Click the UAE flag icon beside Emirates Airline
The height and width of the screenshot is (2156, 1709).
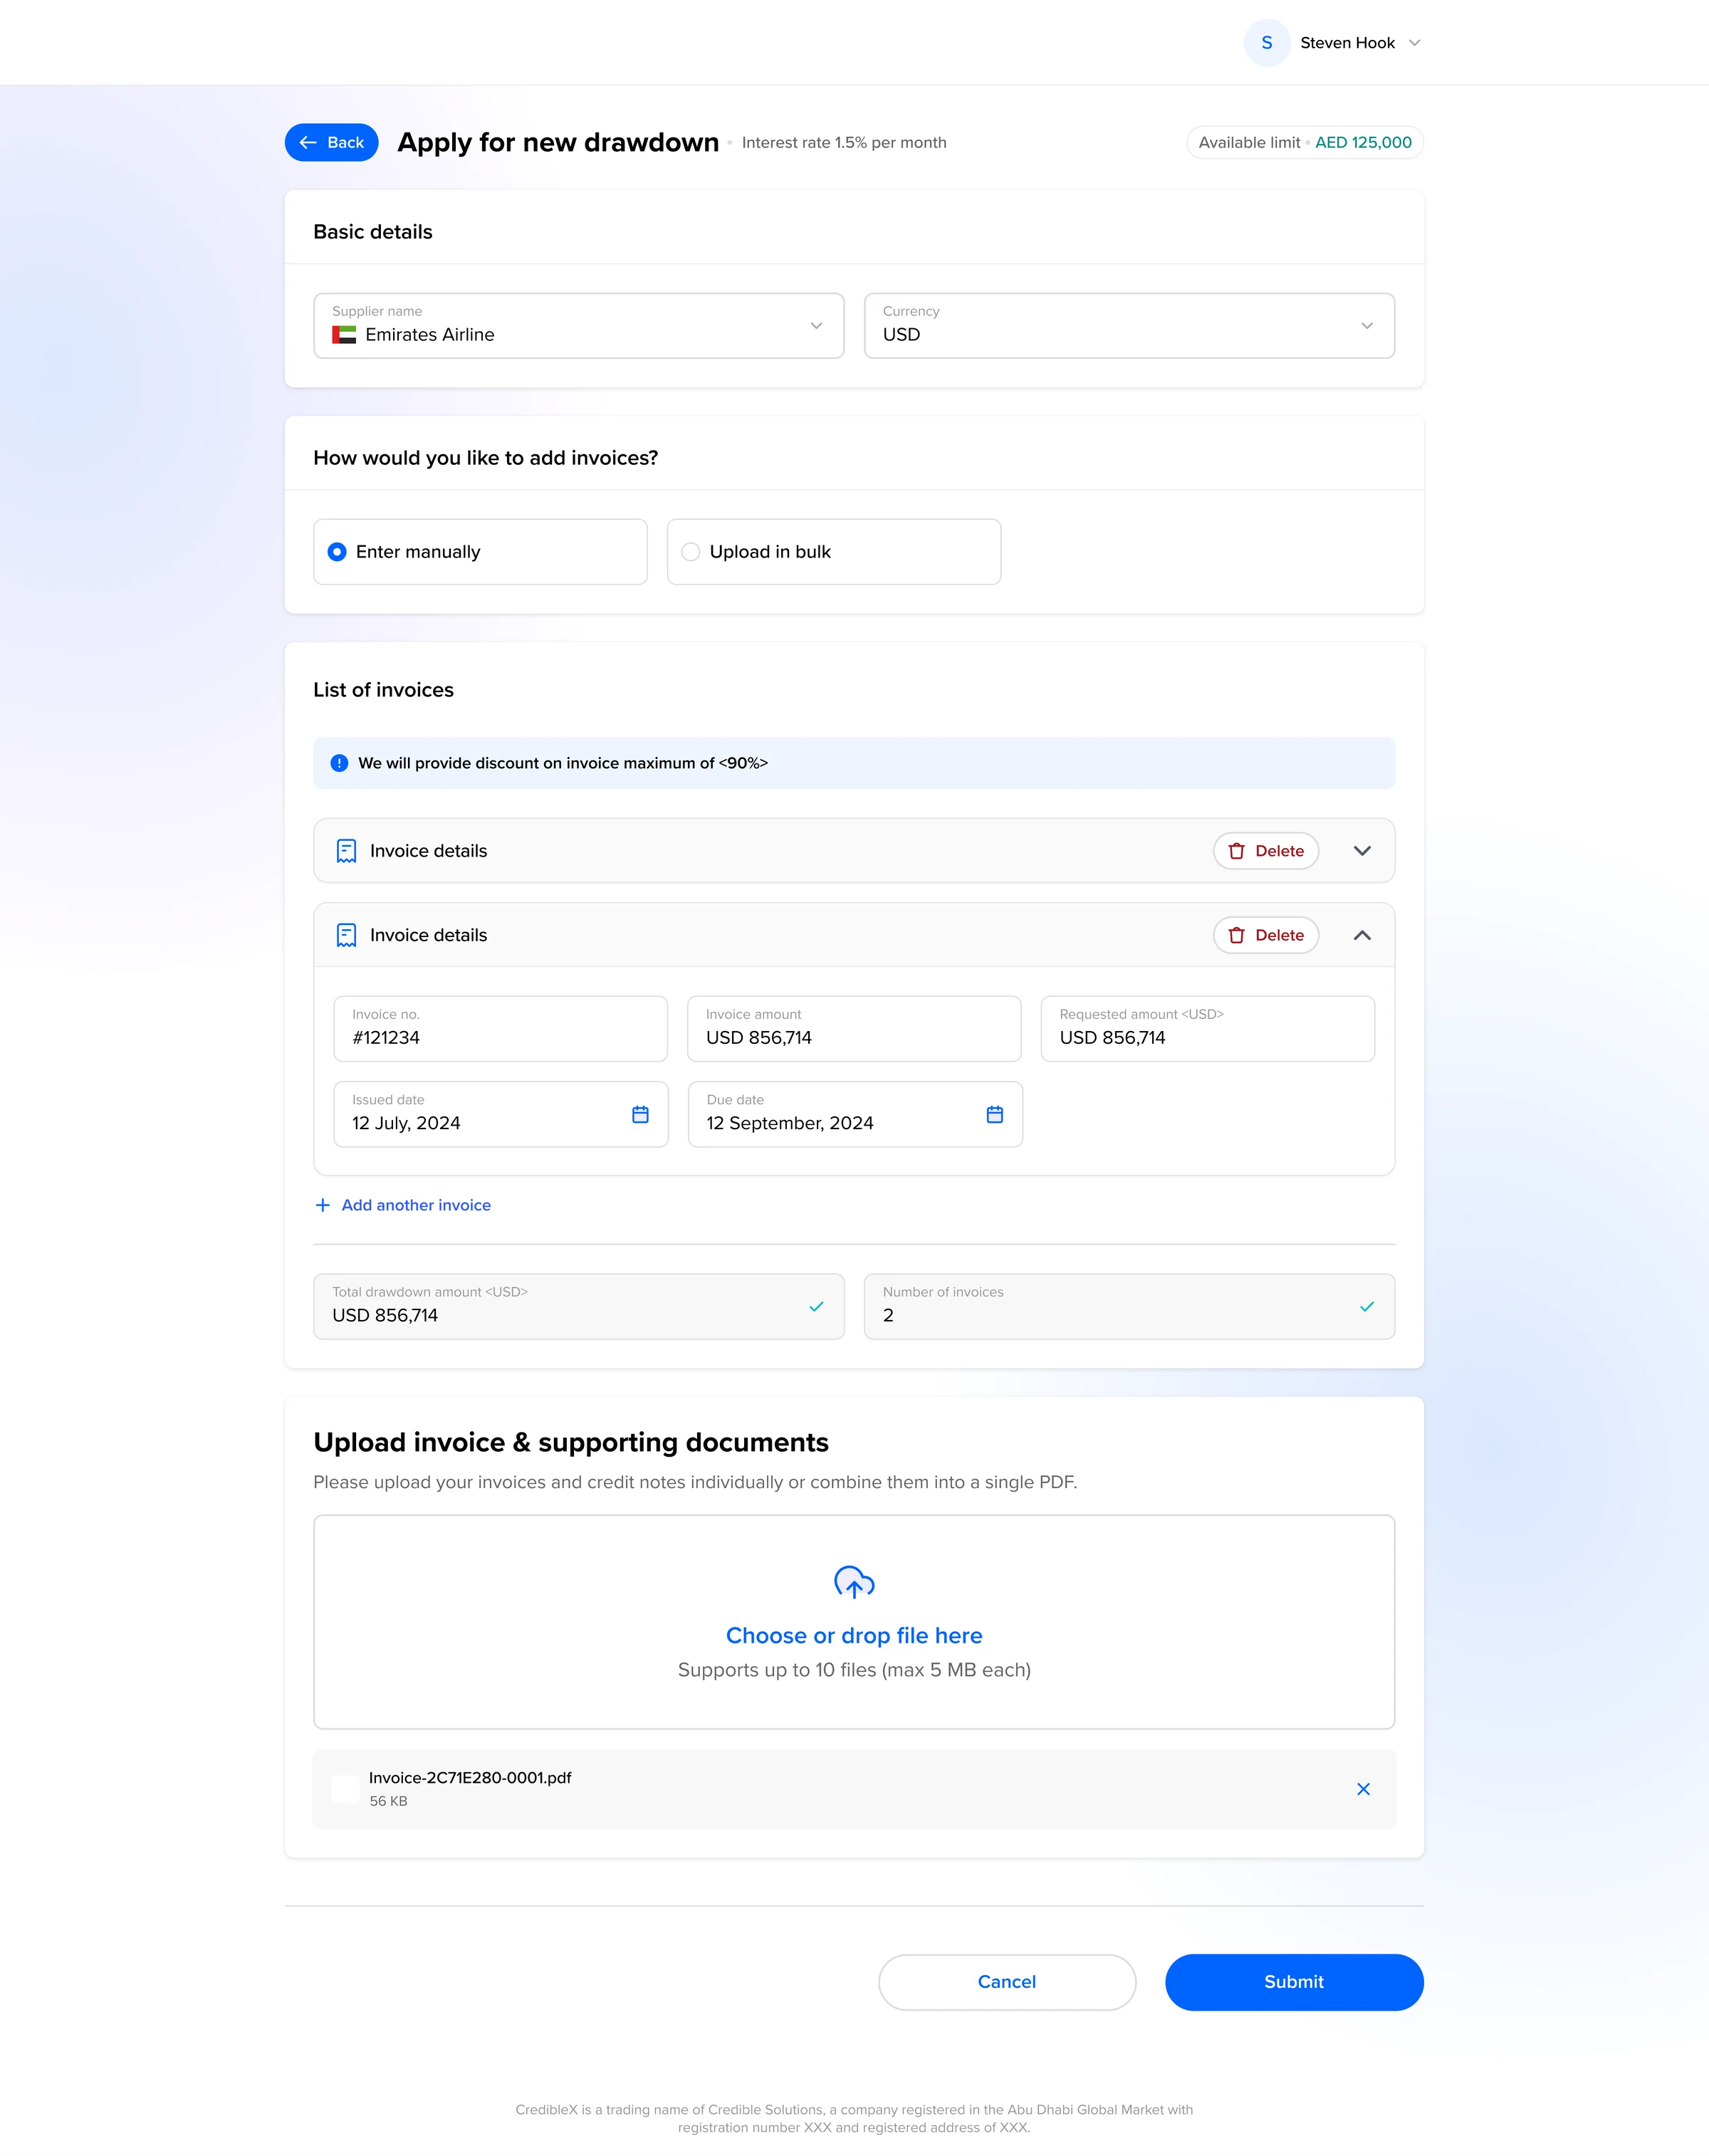(344, 335)
